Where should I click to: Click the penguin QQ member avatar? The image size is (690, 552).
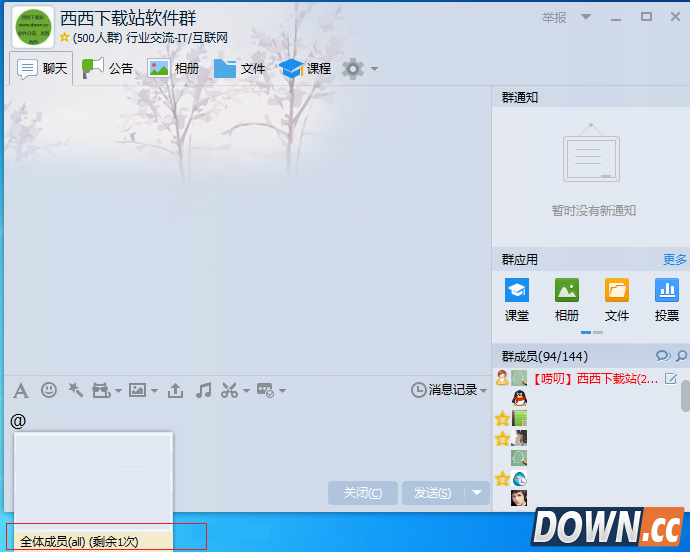coord(519,398)
